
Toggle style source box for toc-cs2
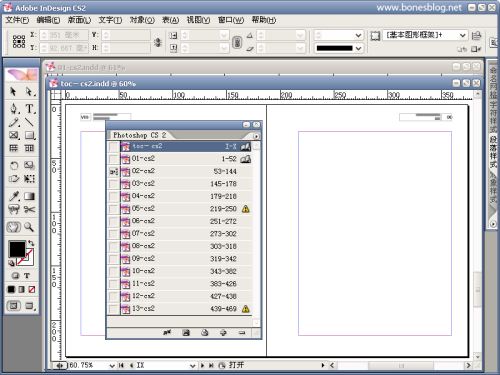[114, 147]
